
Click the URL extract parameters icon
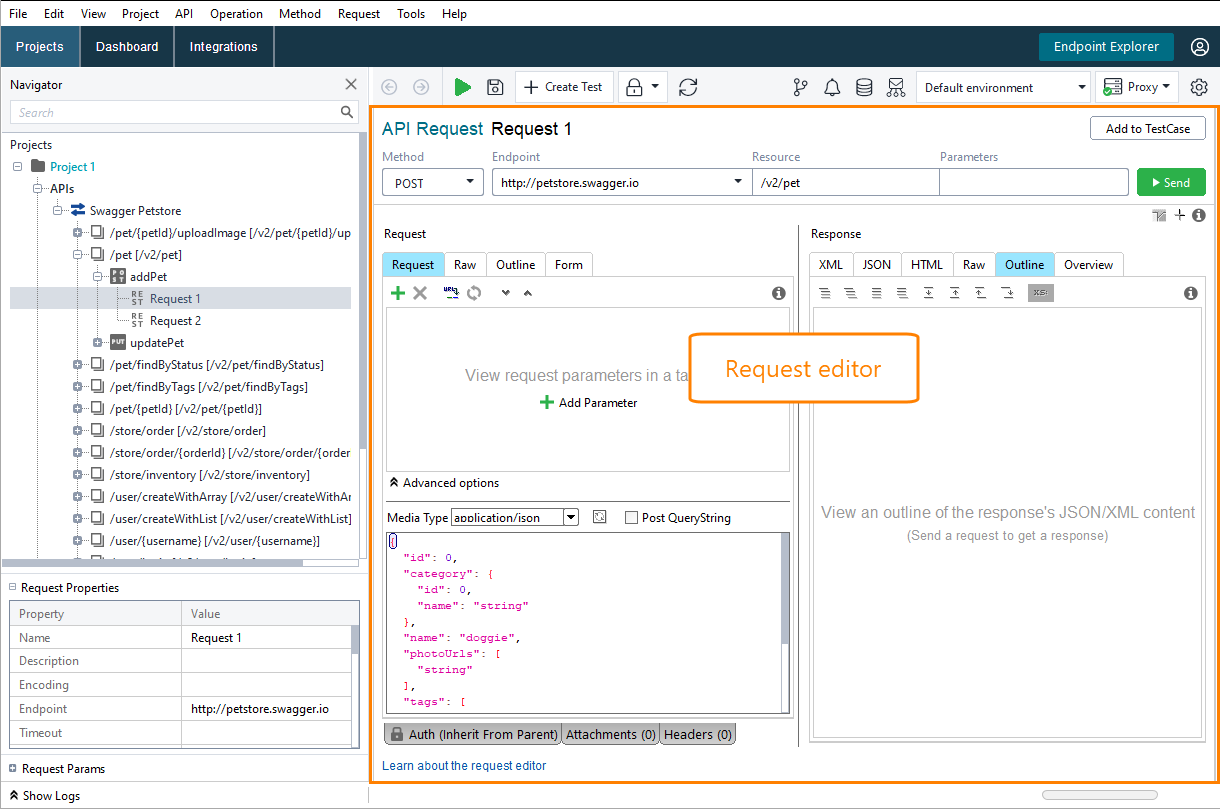tap(451, 293)
